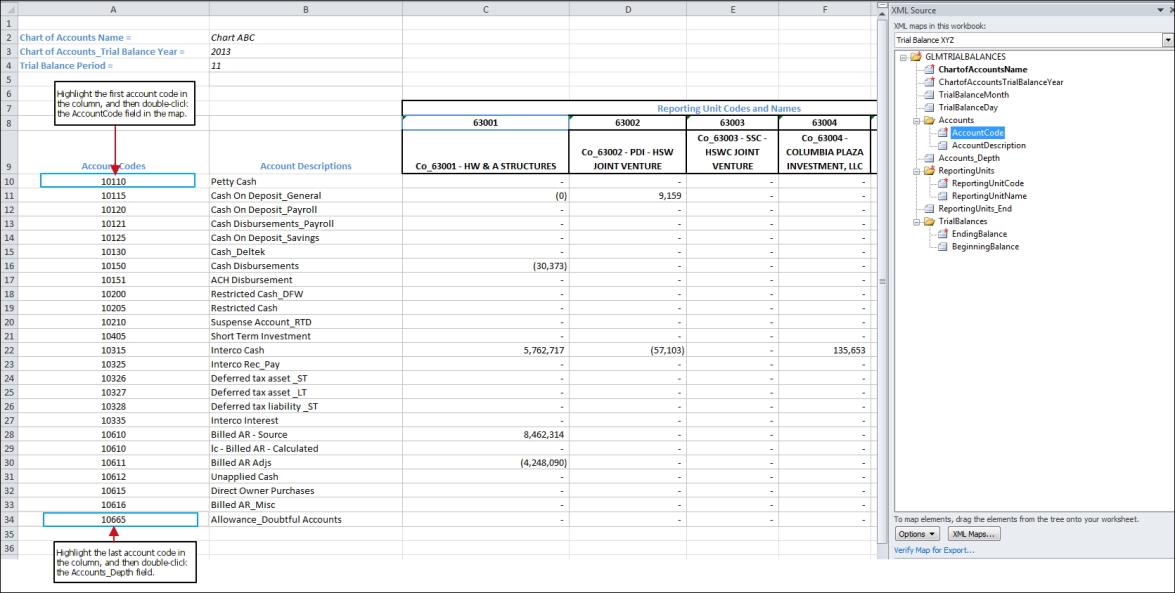Image resolution: width=1175 pixels, height=593 pixels.
Task: Click the Accounts folder icon
Action: point(929,120)
